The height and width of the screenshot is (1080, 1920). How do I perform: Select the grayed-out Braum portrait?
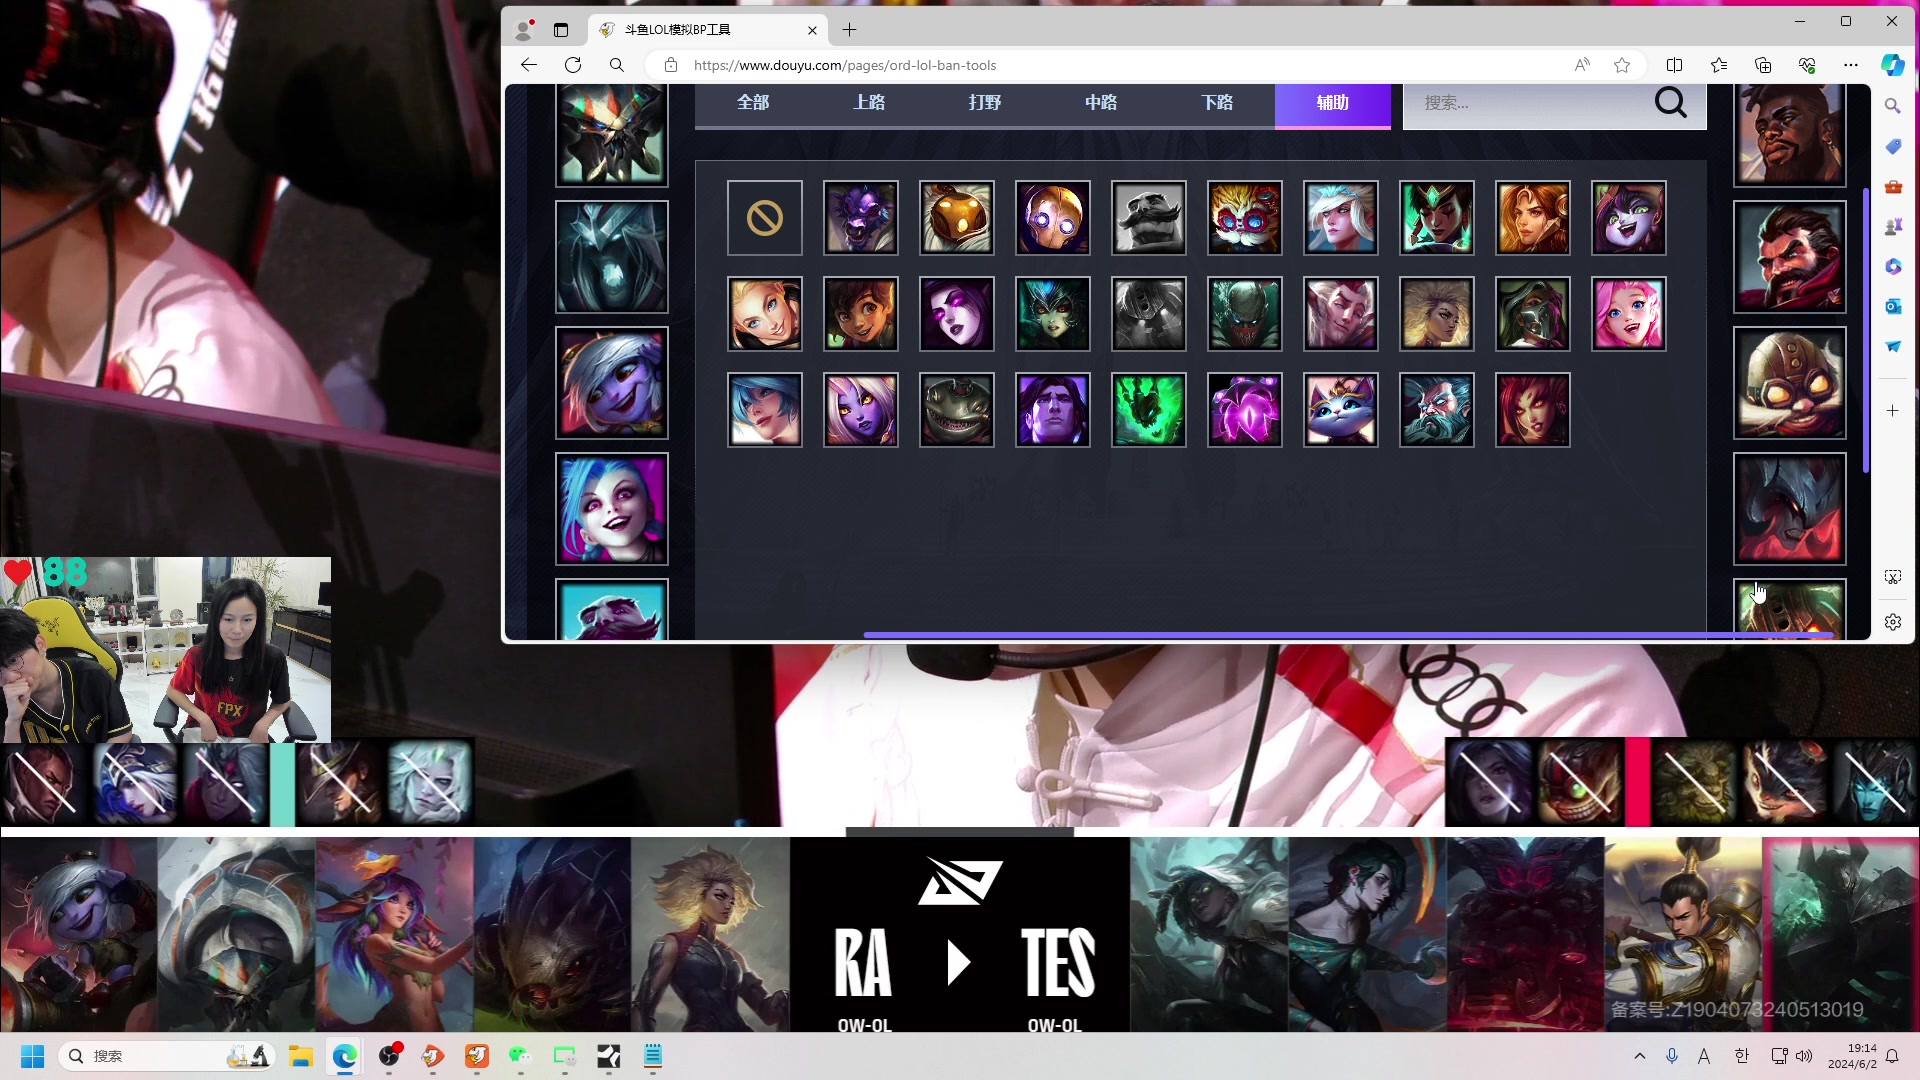point(1148,218)
